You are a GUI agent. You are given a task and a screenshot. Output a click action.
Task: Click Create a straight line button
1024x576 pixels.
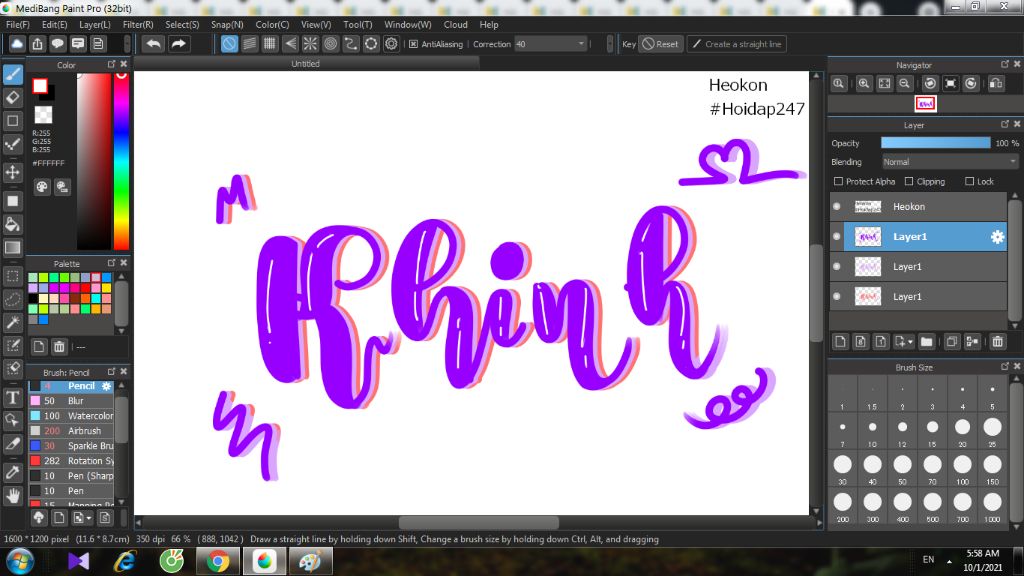coord(736,44)
